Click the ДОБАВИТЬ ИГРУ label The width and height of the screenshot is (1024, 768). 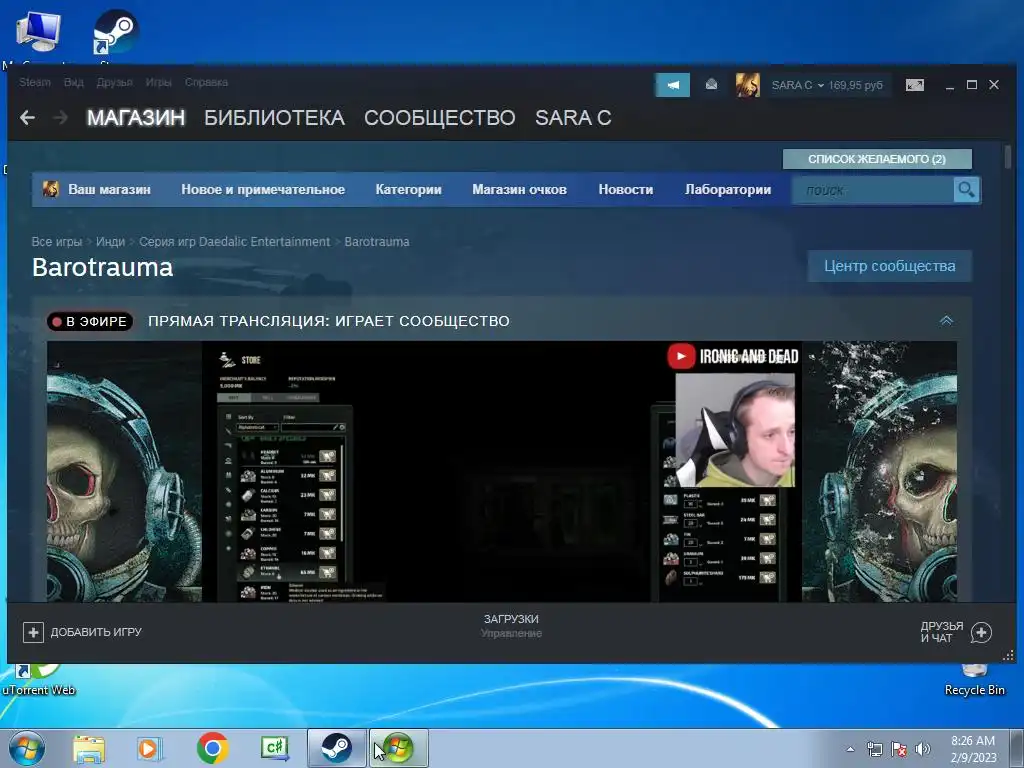tap(96, 632)
